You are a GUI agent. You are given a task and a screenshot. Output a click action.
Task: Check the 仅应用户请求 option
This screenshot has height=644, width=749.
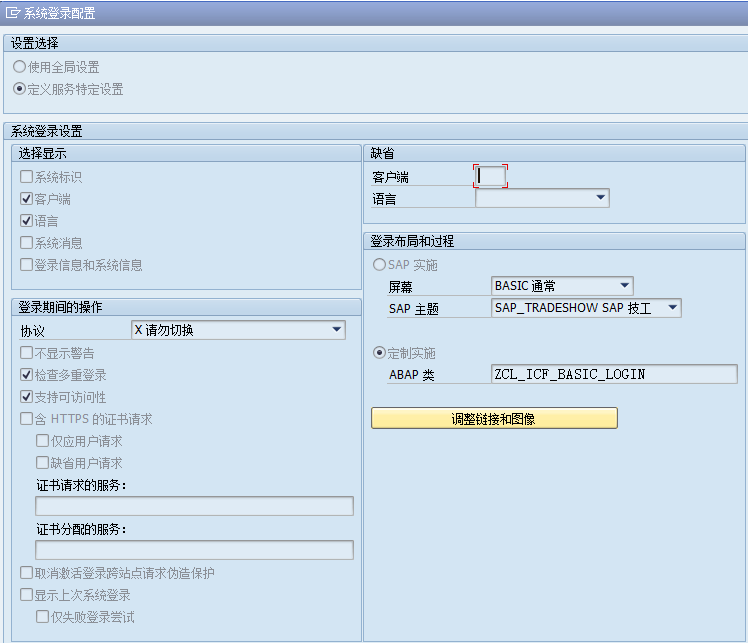(43, 441)
